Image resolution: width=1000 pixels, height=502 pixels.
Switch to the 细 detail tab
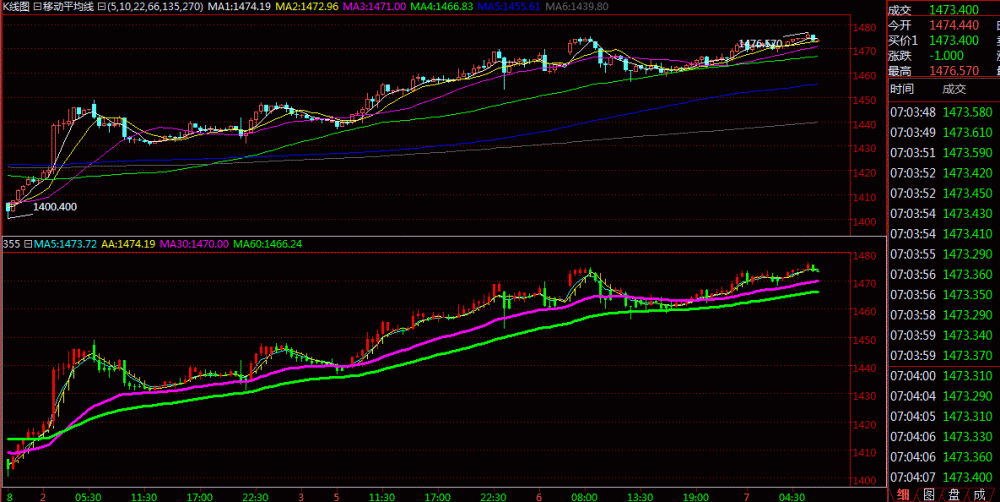[904, 494]
